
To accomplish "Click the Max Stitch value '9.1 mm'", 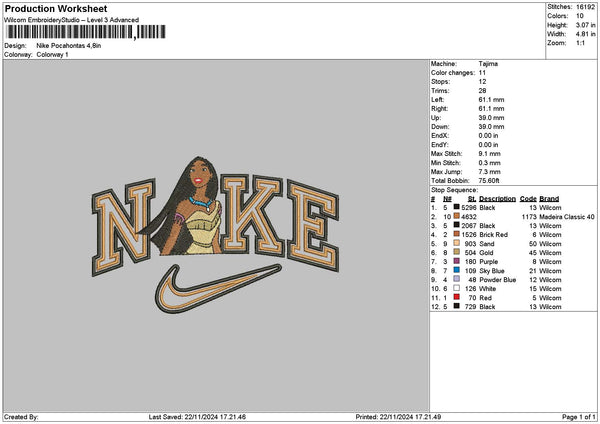I will (489, 154).
